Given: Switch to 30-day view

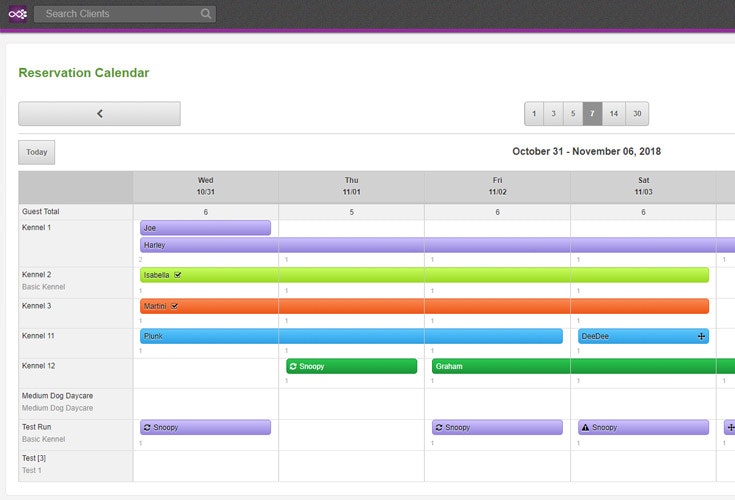Looking at the screenshot, I should [637, 113].
